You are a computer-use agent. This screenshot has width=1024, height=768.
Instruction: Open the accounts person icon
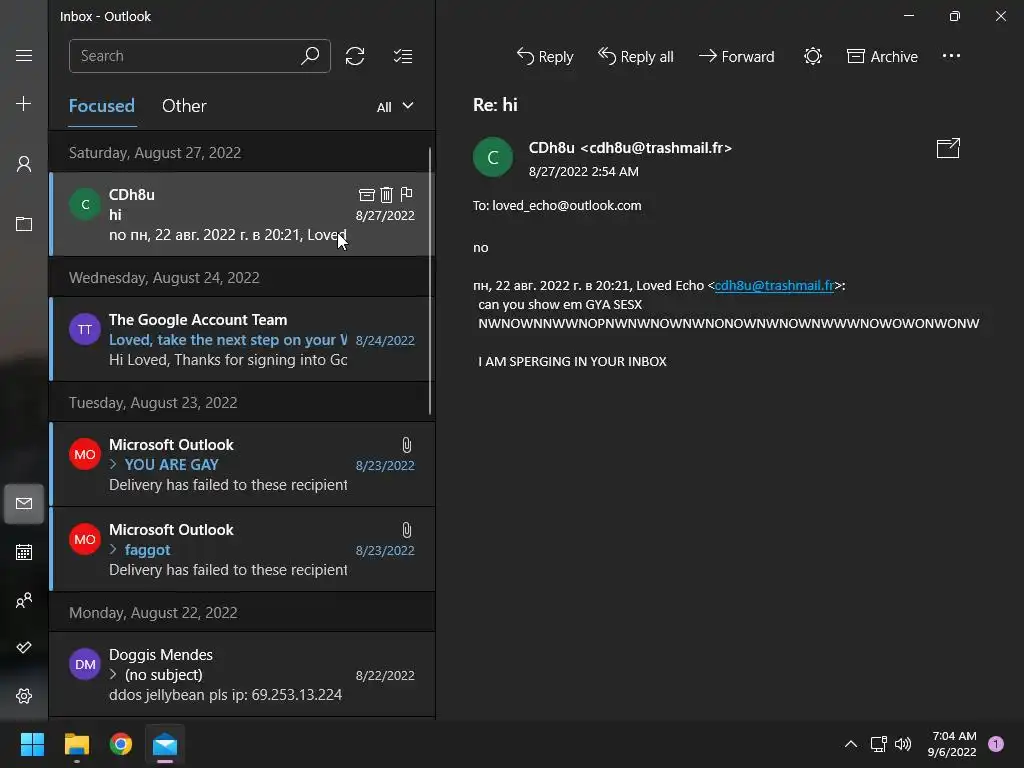pyautogui.click(x=24, y=164)
